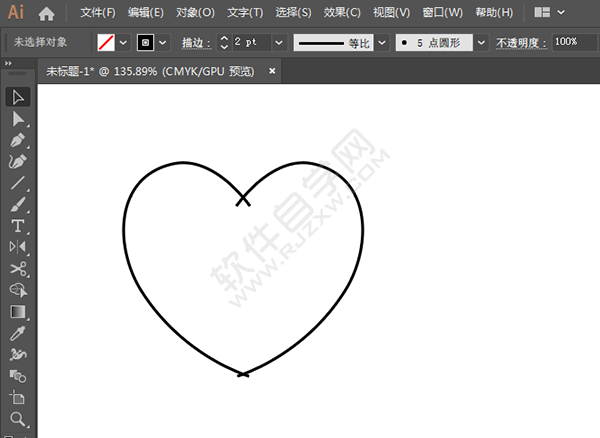Click the Illustrator Ai logo
Image resolution: width=600 pixels, height=438 pixels.
click(16, 12)
